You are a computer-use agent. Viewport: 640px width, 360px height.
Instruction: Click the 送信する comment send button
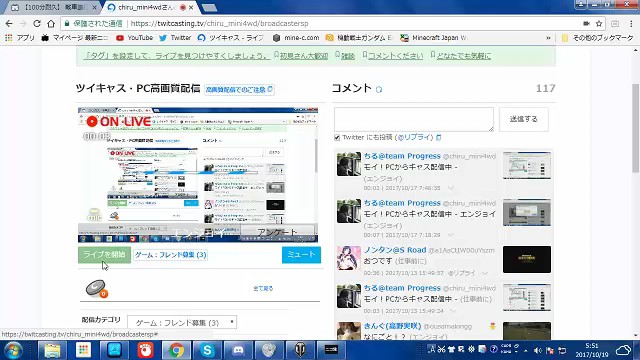pos(524,119)
